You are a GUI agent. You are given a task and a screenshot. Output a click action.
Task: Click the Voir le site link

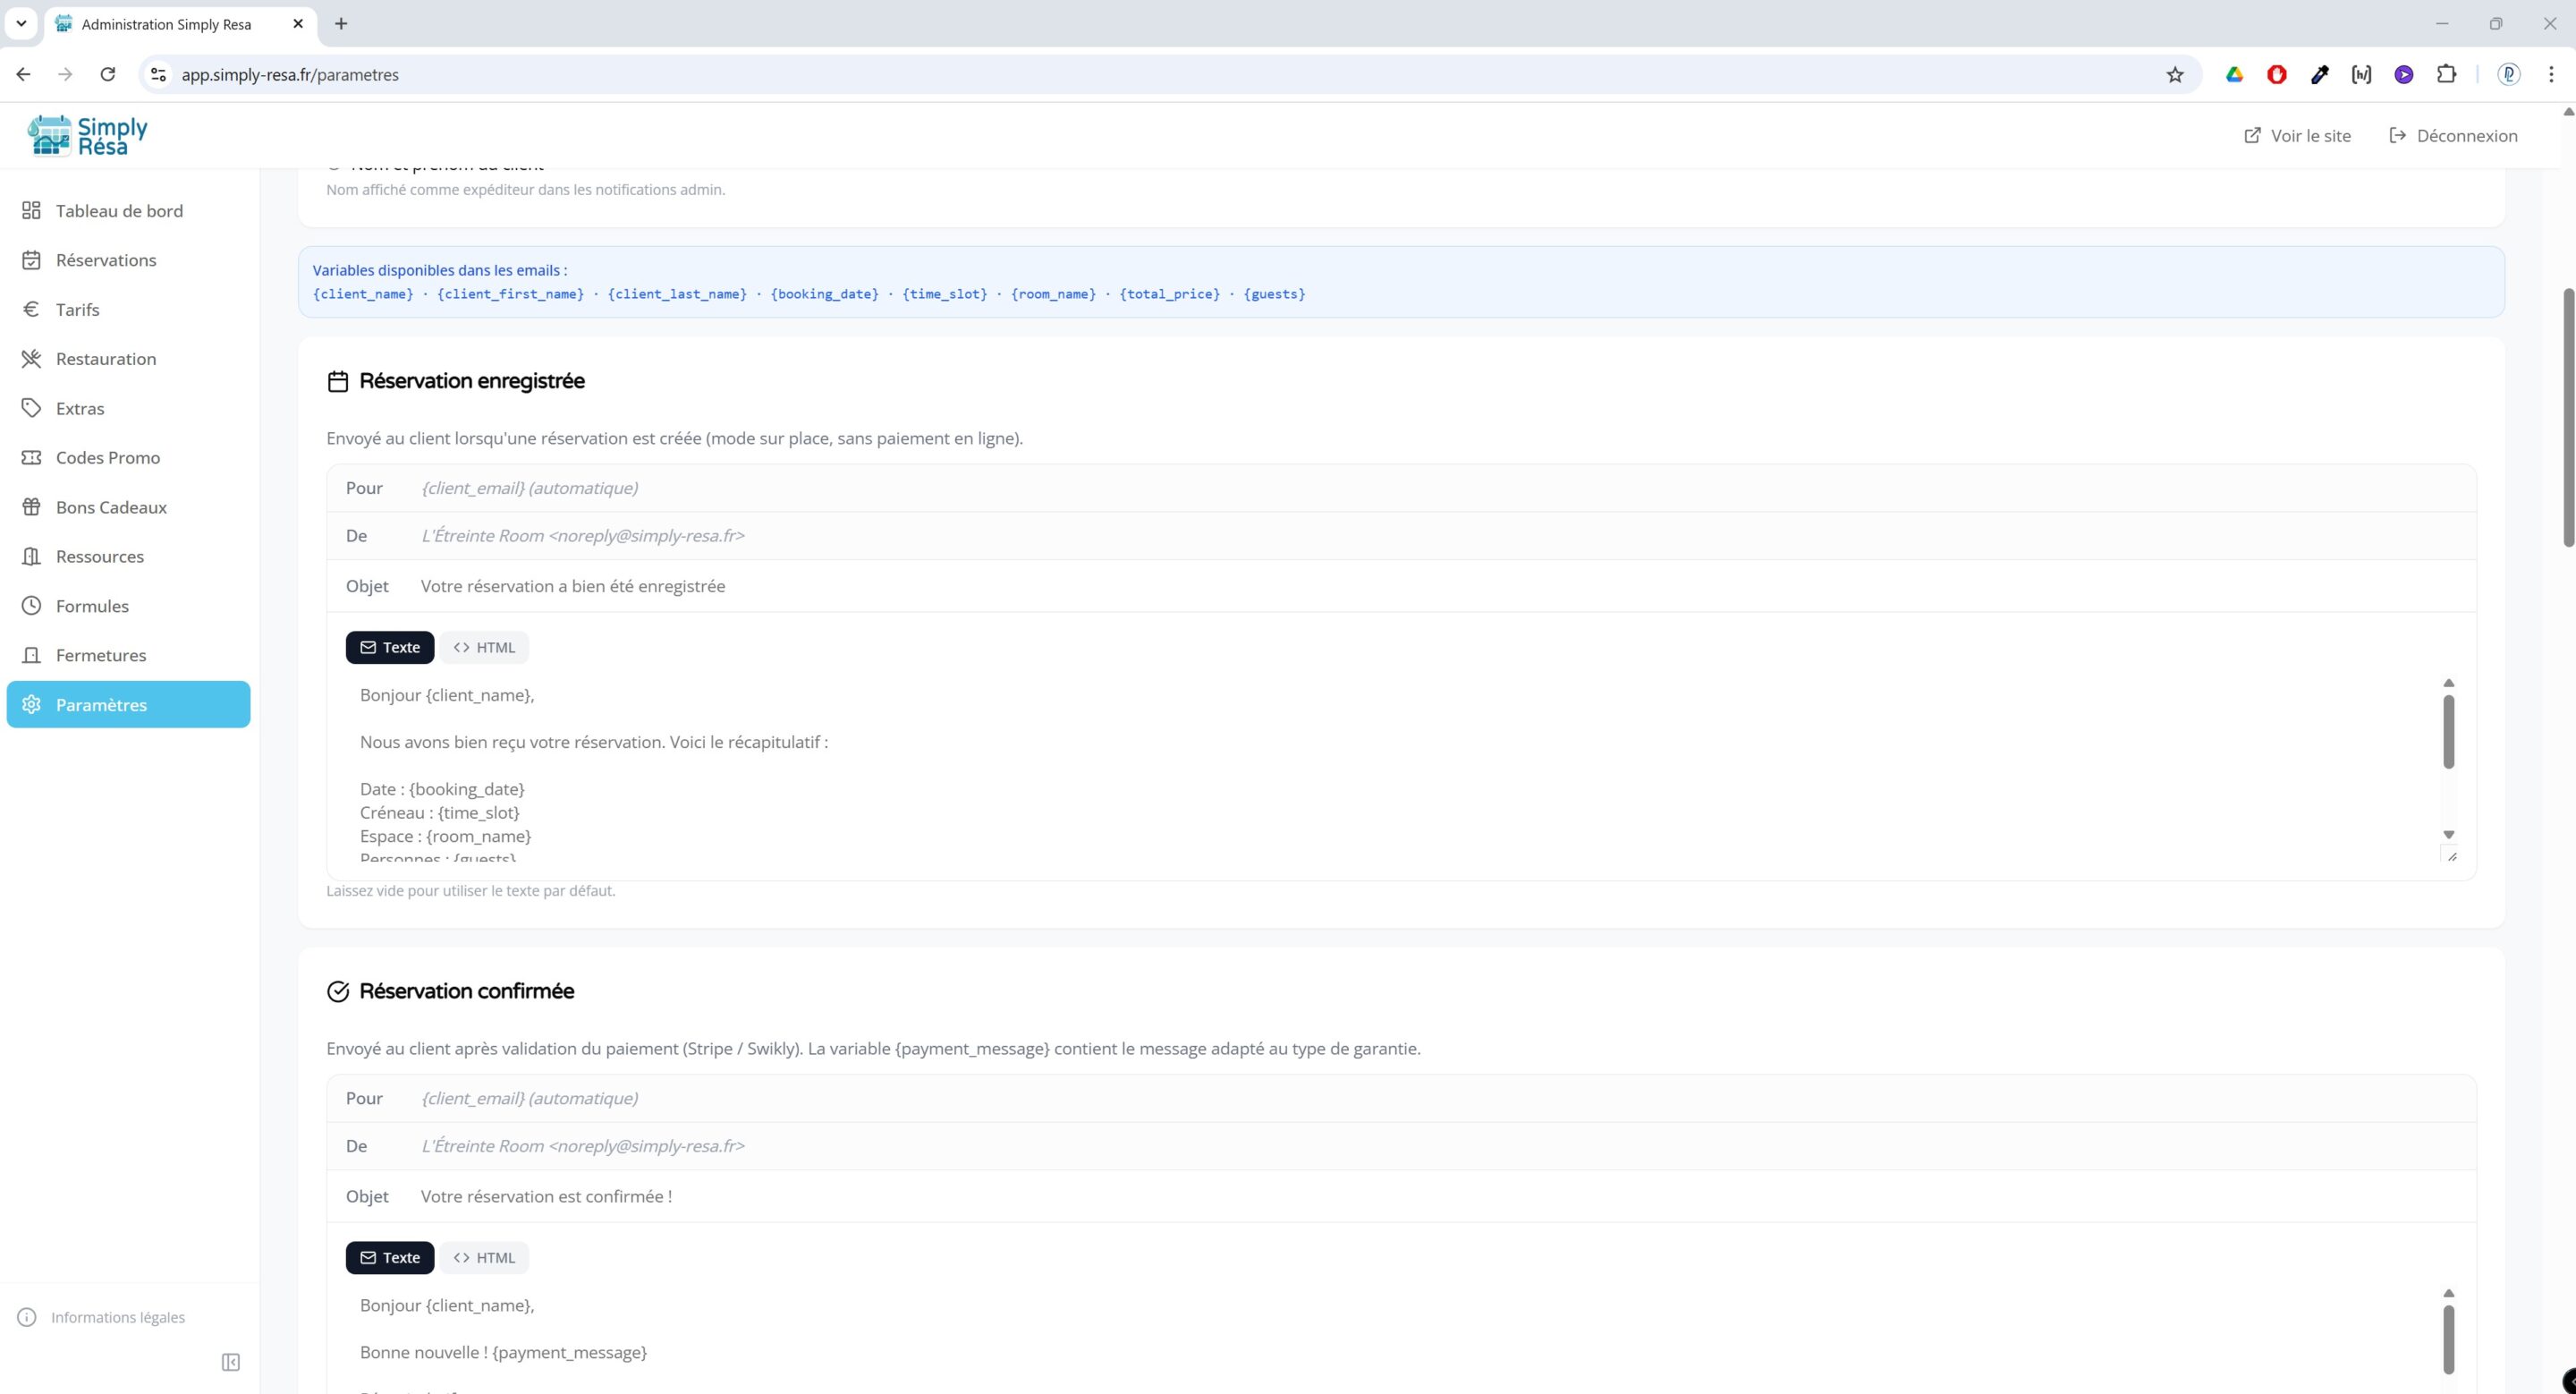[x=2297, y=136]
